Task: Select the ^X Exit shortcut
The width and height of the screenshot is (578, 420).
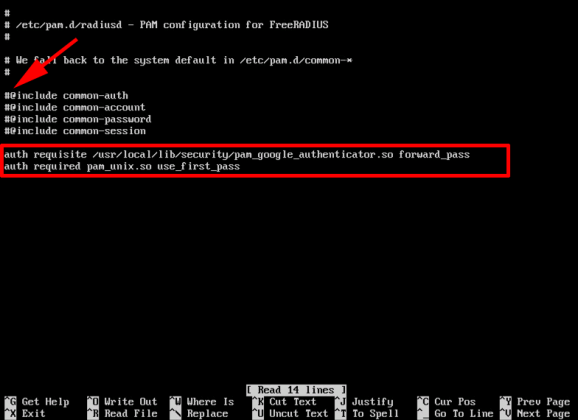Action: (25, 413)
